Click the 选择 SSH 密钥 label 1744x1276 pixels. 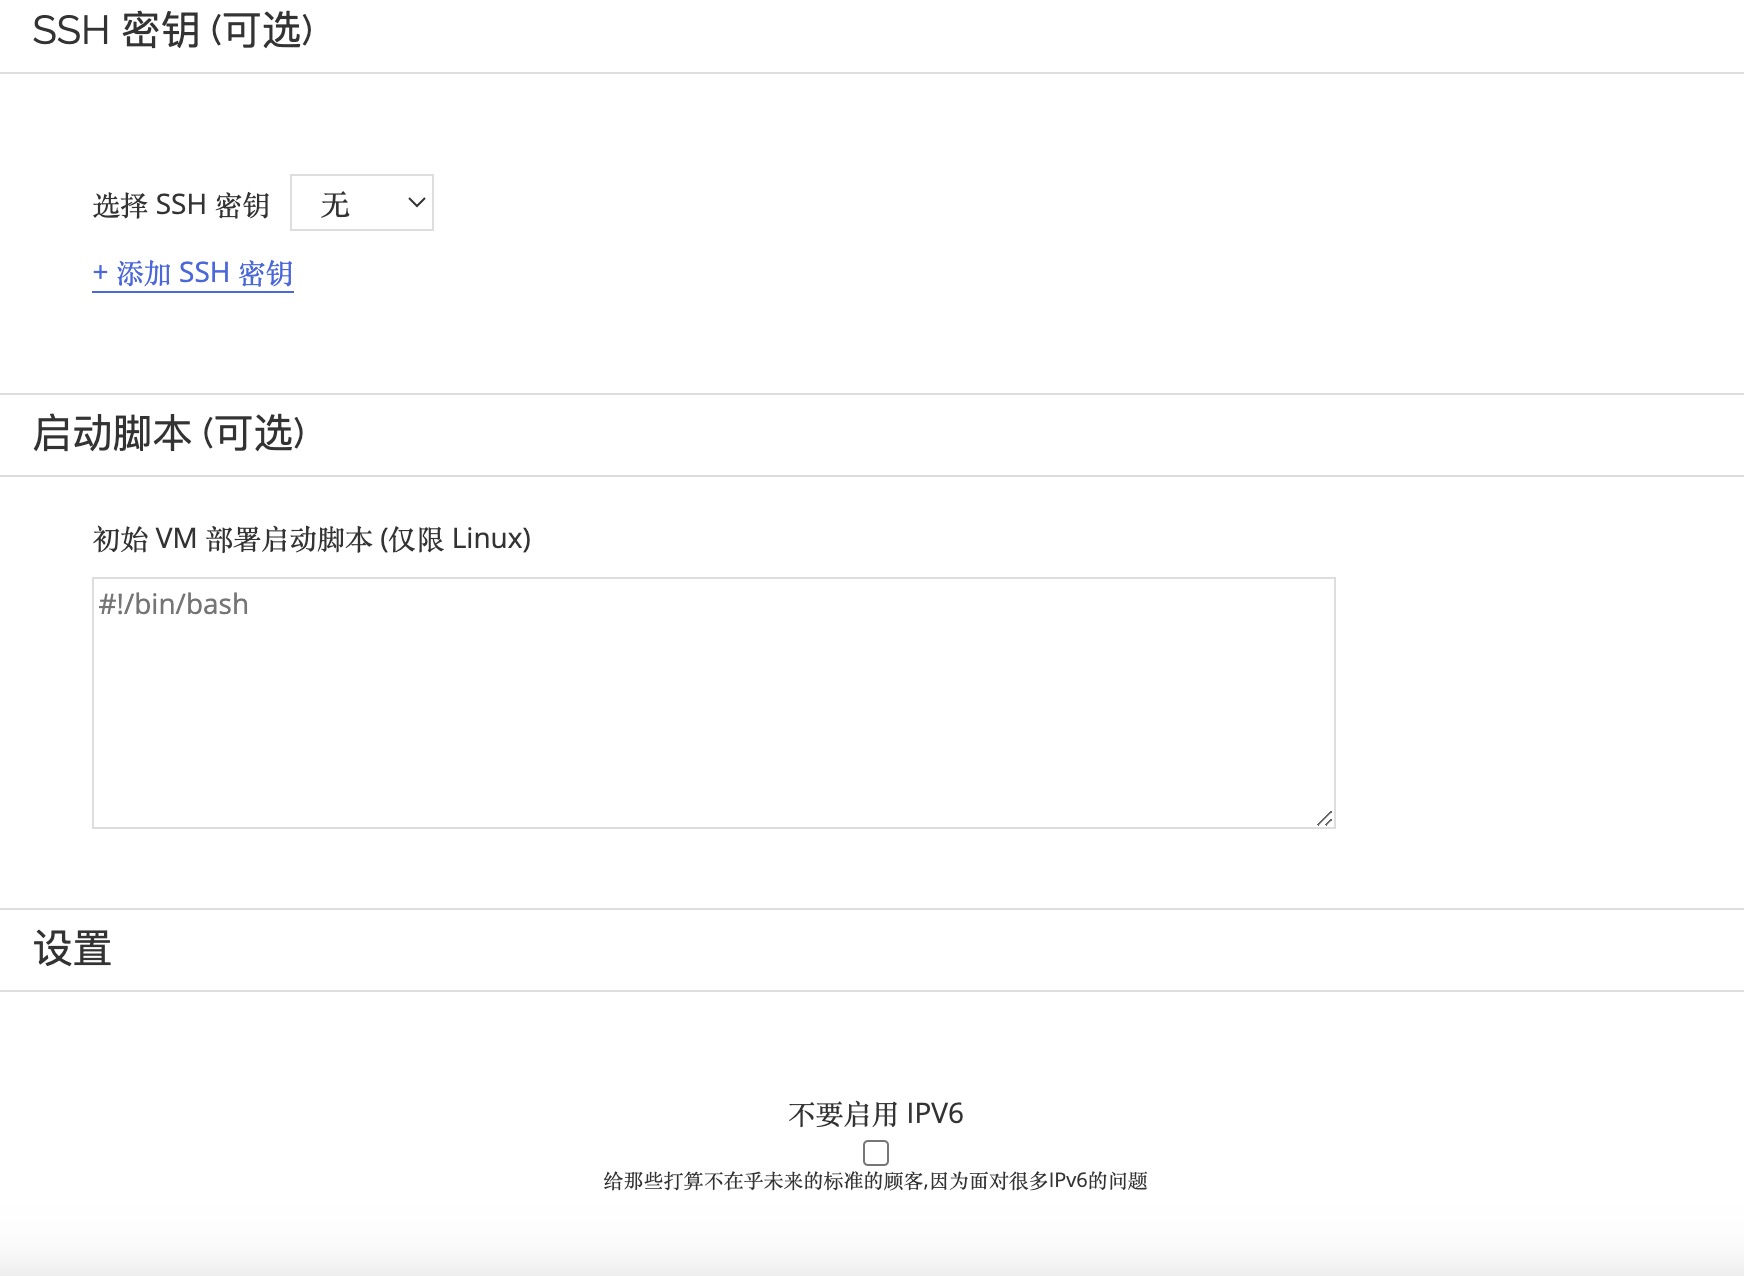181,205
